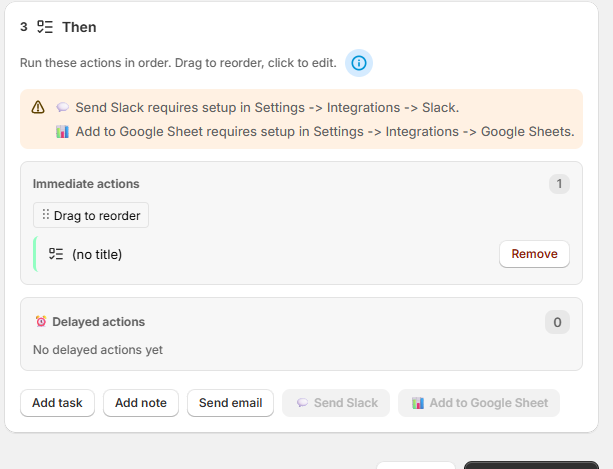Click 'Add to Google Sheet requires setup' text

point(325,132)
